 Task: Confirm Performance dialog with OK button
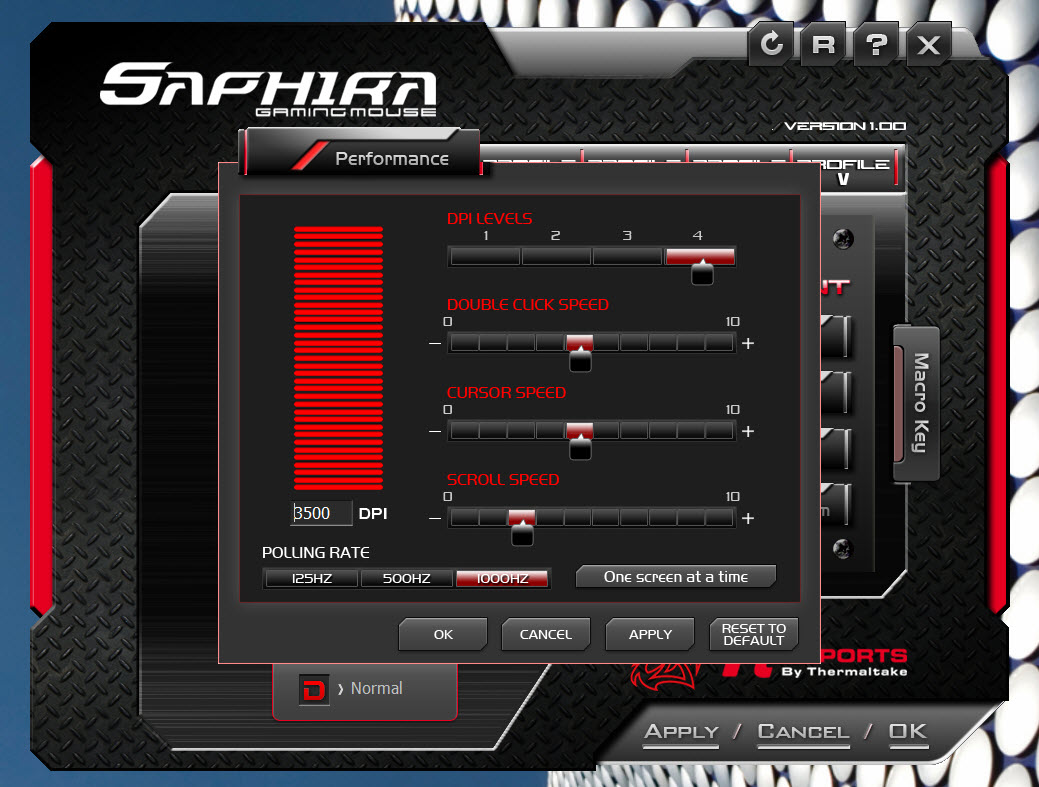[443, 634]
